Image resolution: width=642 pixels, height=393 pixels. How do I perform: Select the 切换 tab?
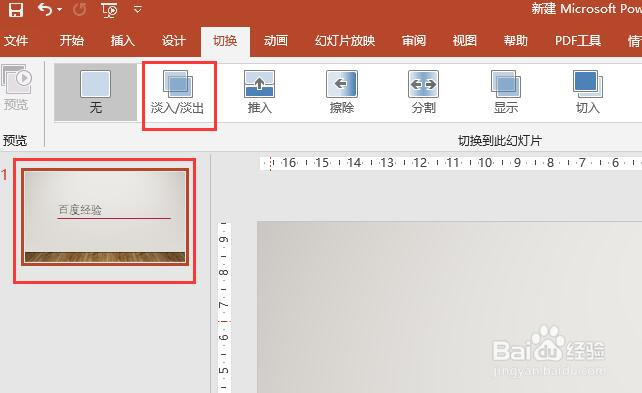point(225,41)
